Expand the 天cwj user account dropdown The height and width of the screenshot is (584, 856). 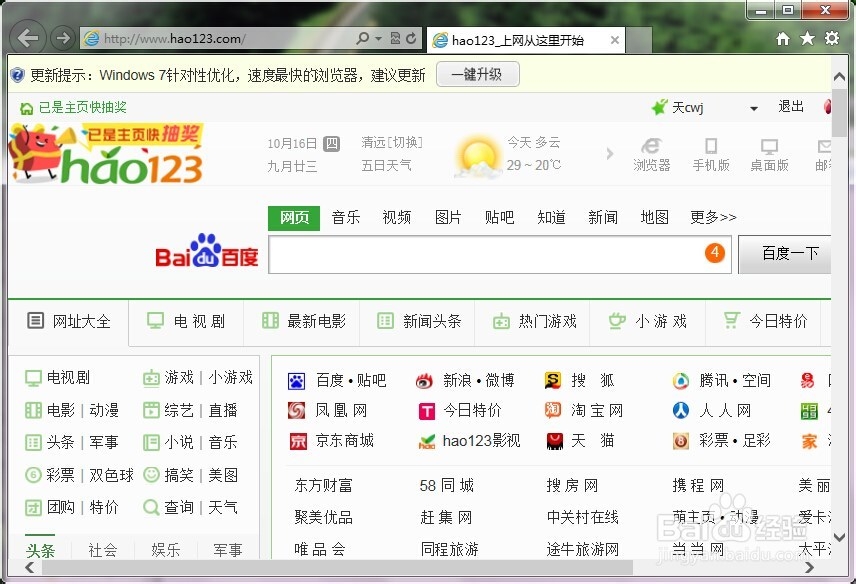point(753,108)
